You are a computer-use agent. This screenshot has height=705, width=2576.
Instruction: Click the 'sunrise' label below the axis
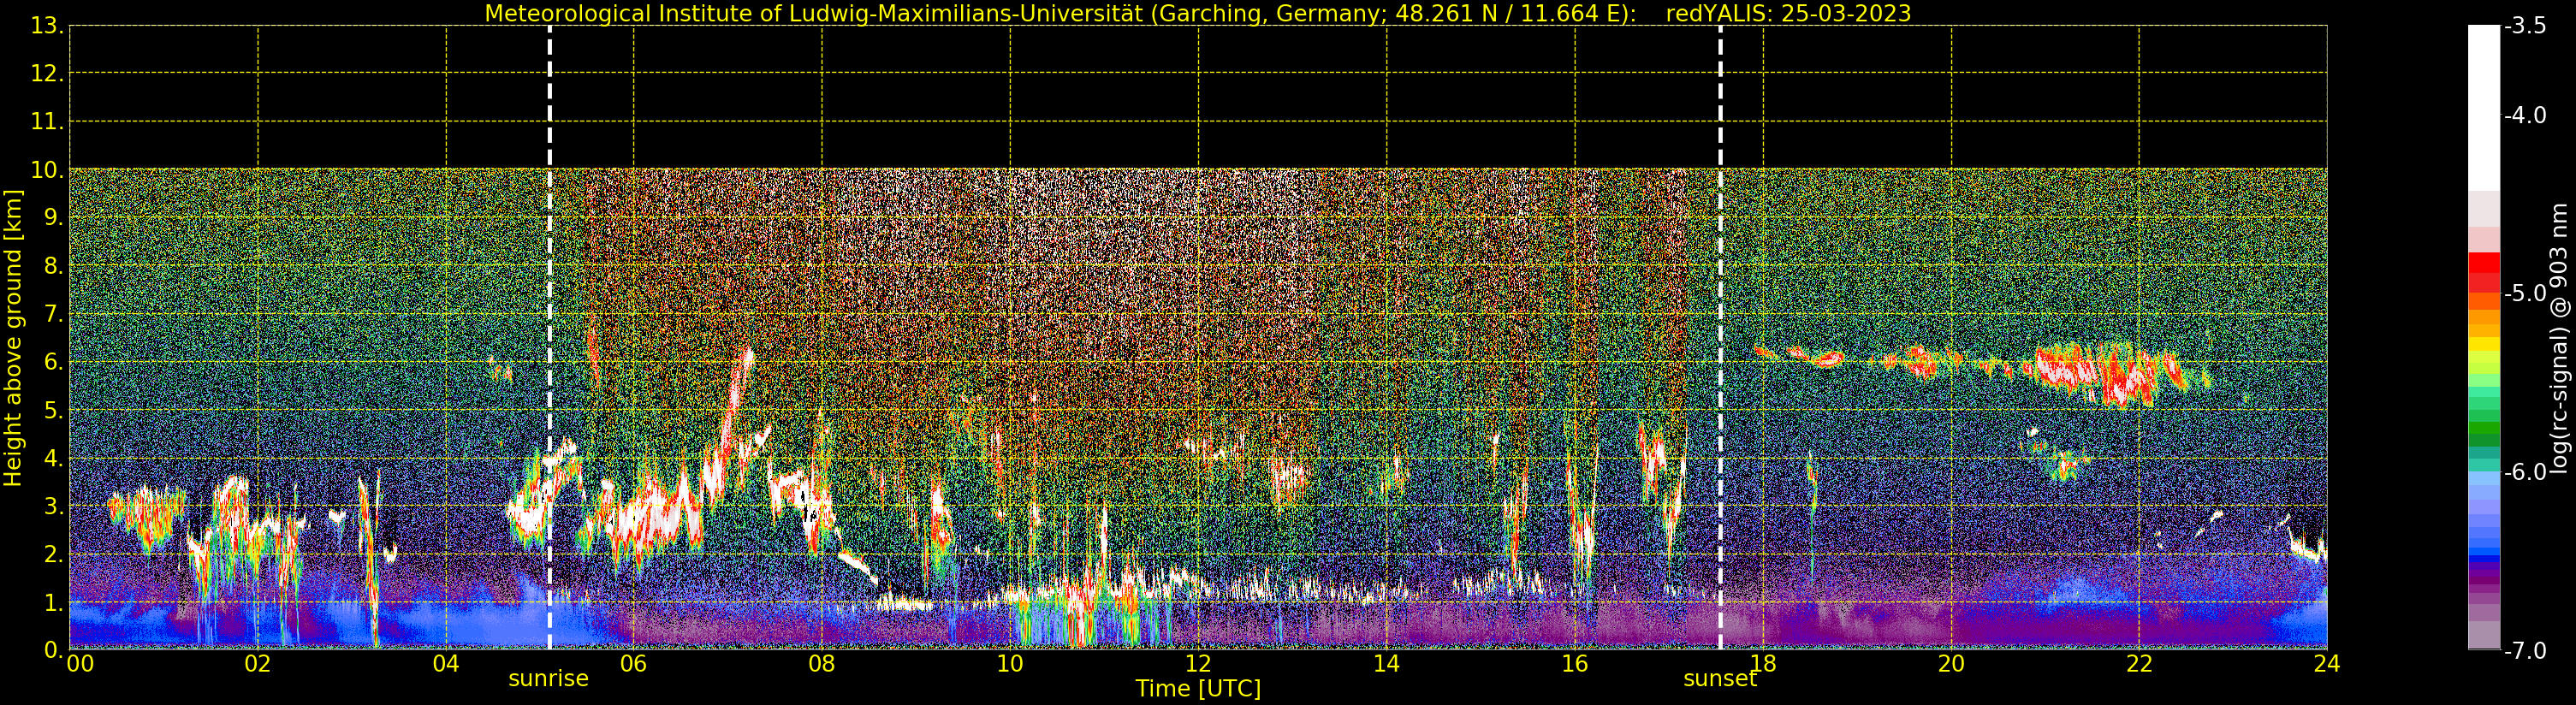pos(548,679)
